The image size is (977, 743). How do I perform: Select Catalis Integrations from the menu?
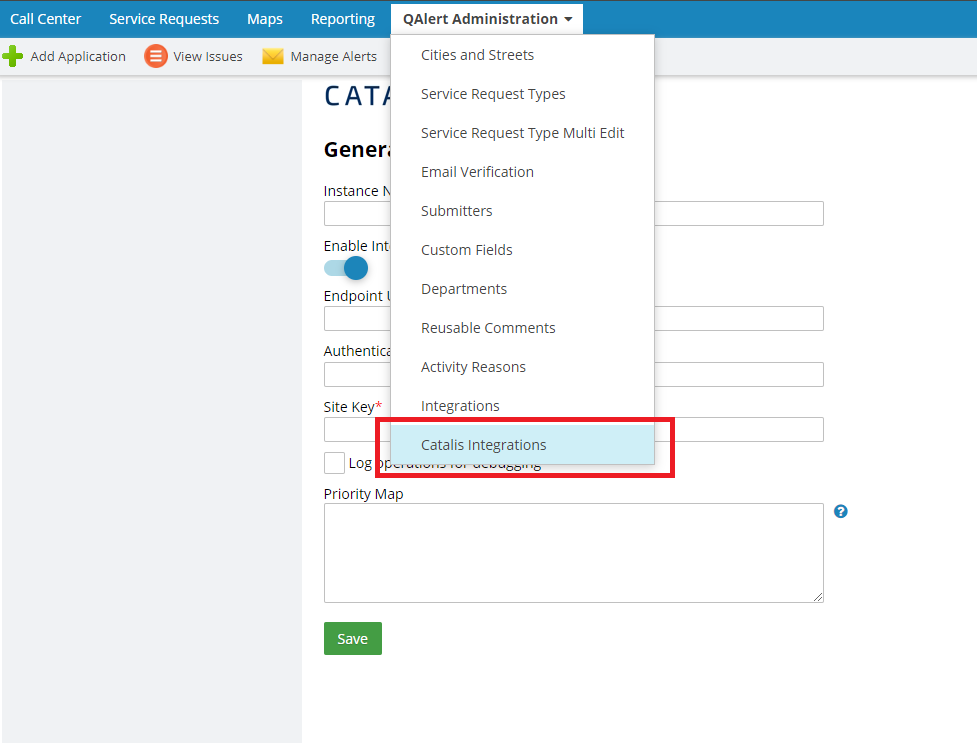click(x=484, y=445)
